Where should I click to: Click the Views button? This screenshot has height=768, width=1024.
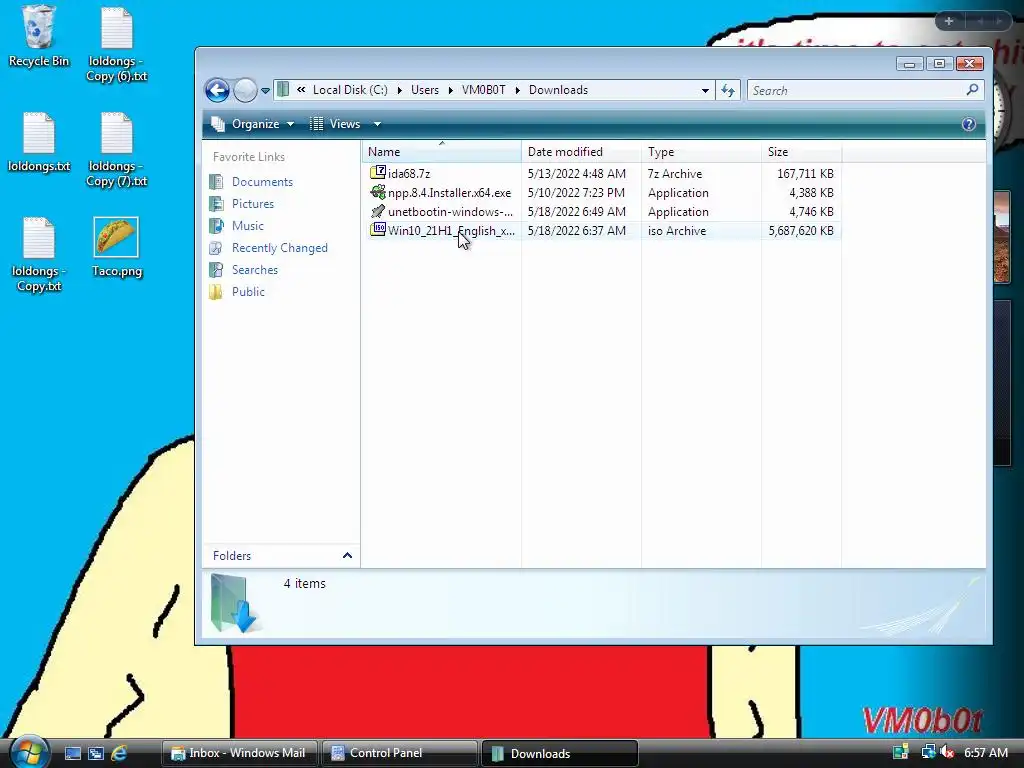(x=336, y=123)
